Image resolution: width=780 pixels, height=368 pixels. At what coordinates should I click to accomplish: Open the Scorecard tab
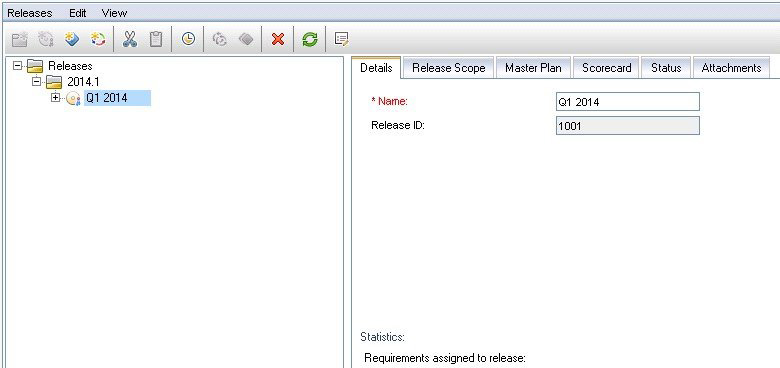coord(606,68)
